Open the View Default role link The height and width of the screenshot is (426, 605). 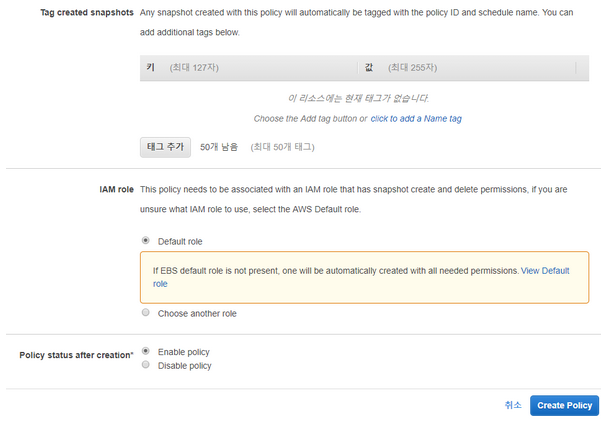point(545,271)
